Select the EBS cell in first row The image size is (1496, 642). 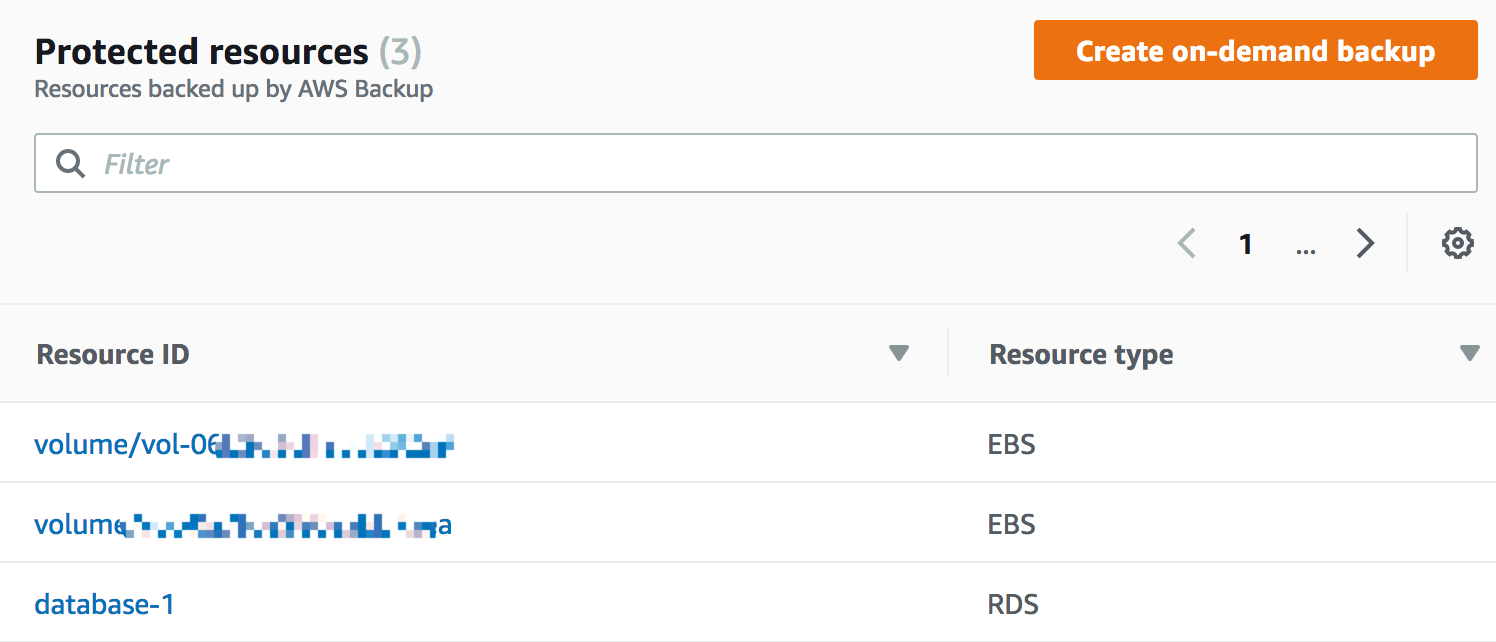coord(1011,443)
